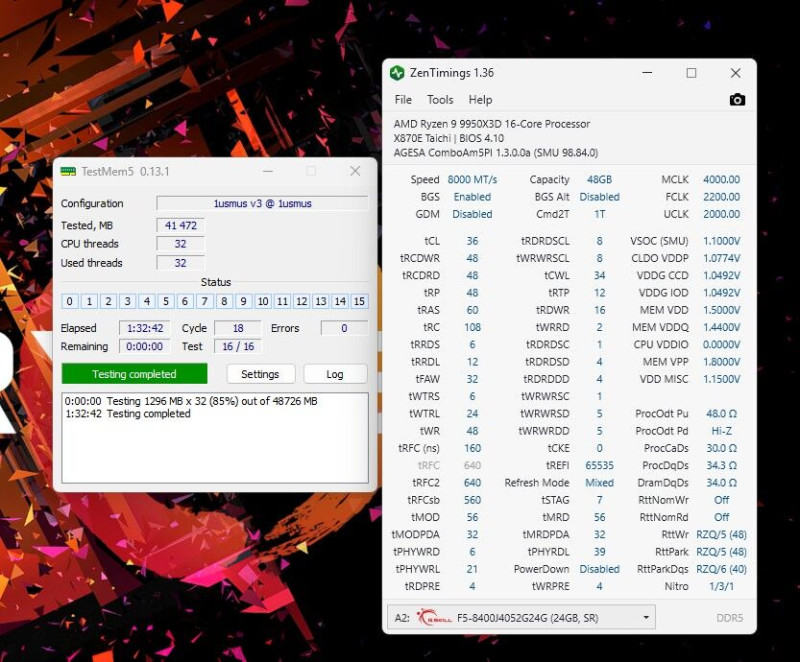Open the Tools menu in ZenTimings
Image resolution: width=800 pixels, height=662 pixels.
pyautogui.click(x=440, y=99)
